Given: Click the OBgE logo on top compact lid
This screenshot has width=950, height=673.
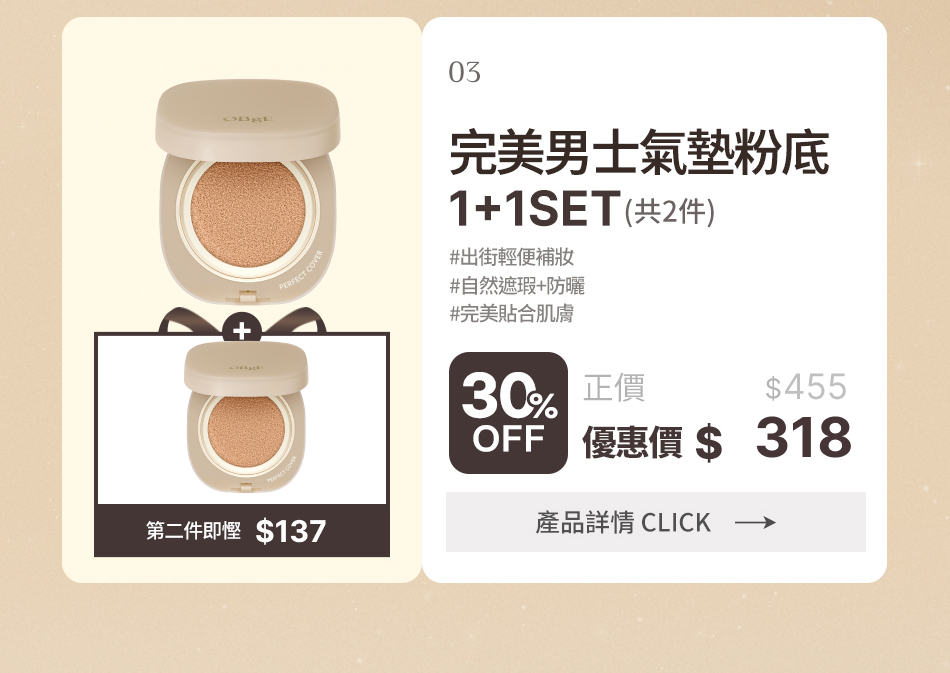Looking at the screenshot, I should [x=248, y=118].
